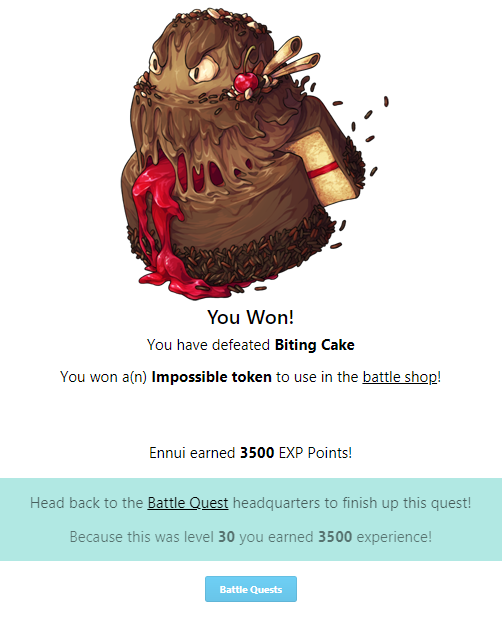The image size is (502, 619).
Task: Click the cake monster's angry right eye
Action: [203, 69]
